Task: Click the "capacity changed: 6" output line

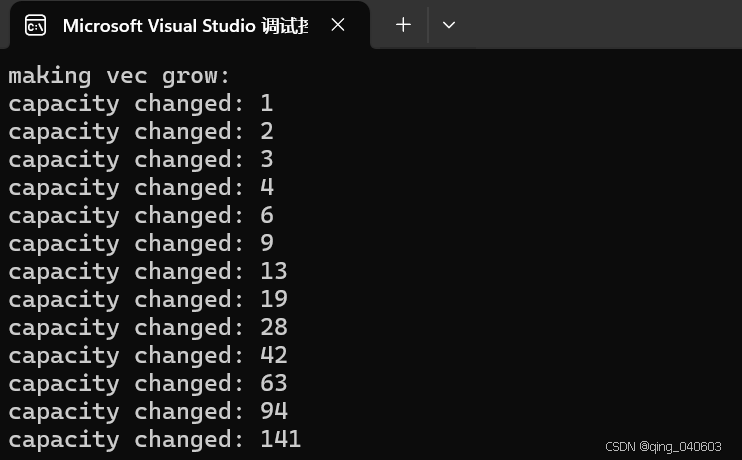Action: pyautogui.click(x=140, y=216)
